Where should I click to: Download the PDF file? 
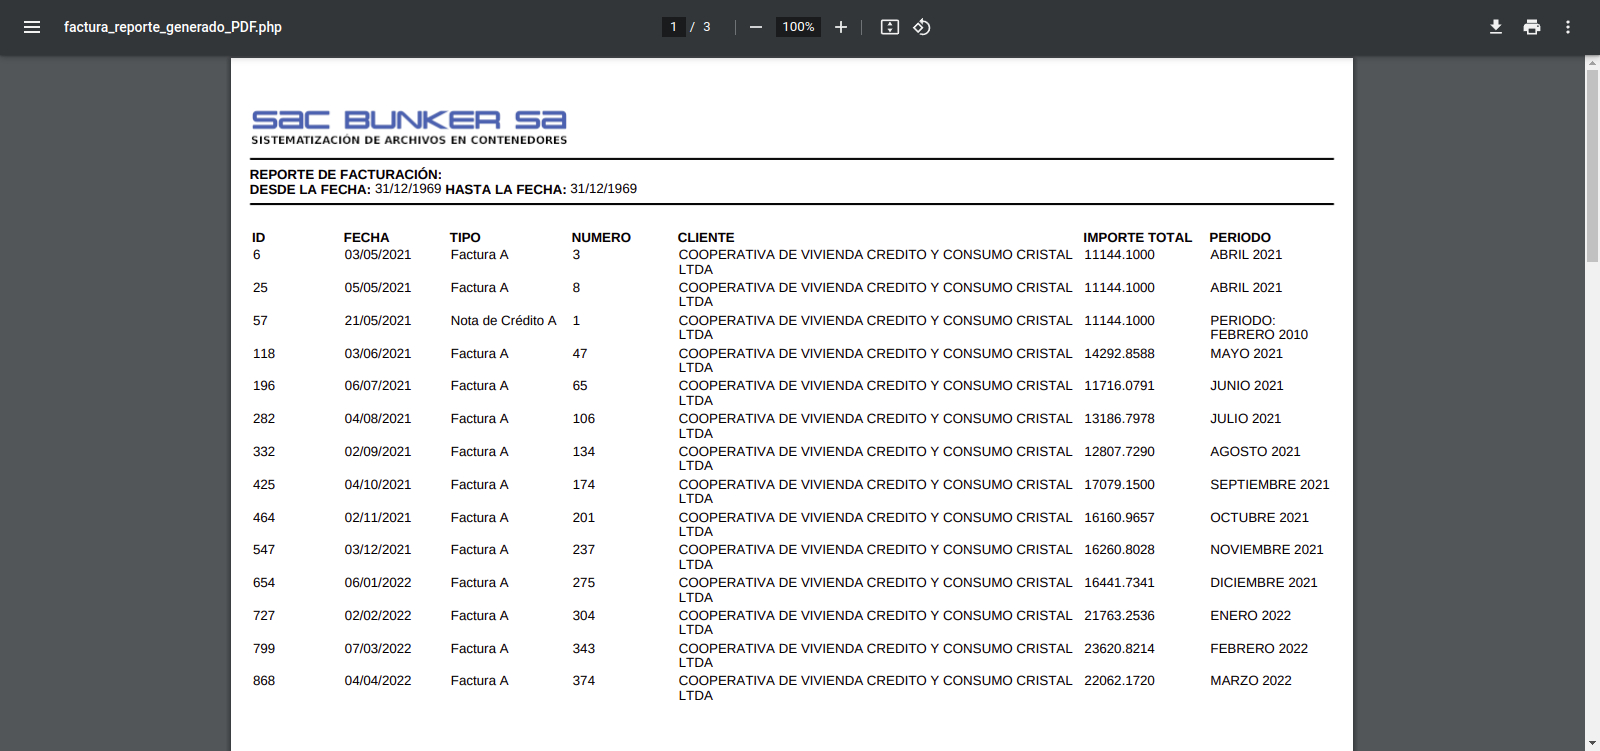click(1496, 27)
